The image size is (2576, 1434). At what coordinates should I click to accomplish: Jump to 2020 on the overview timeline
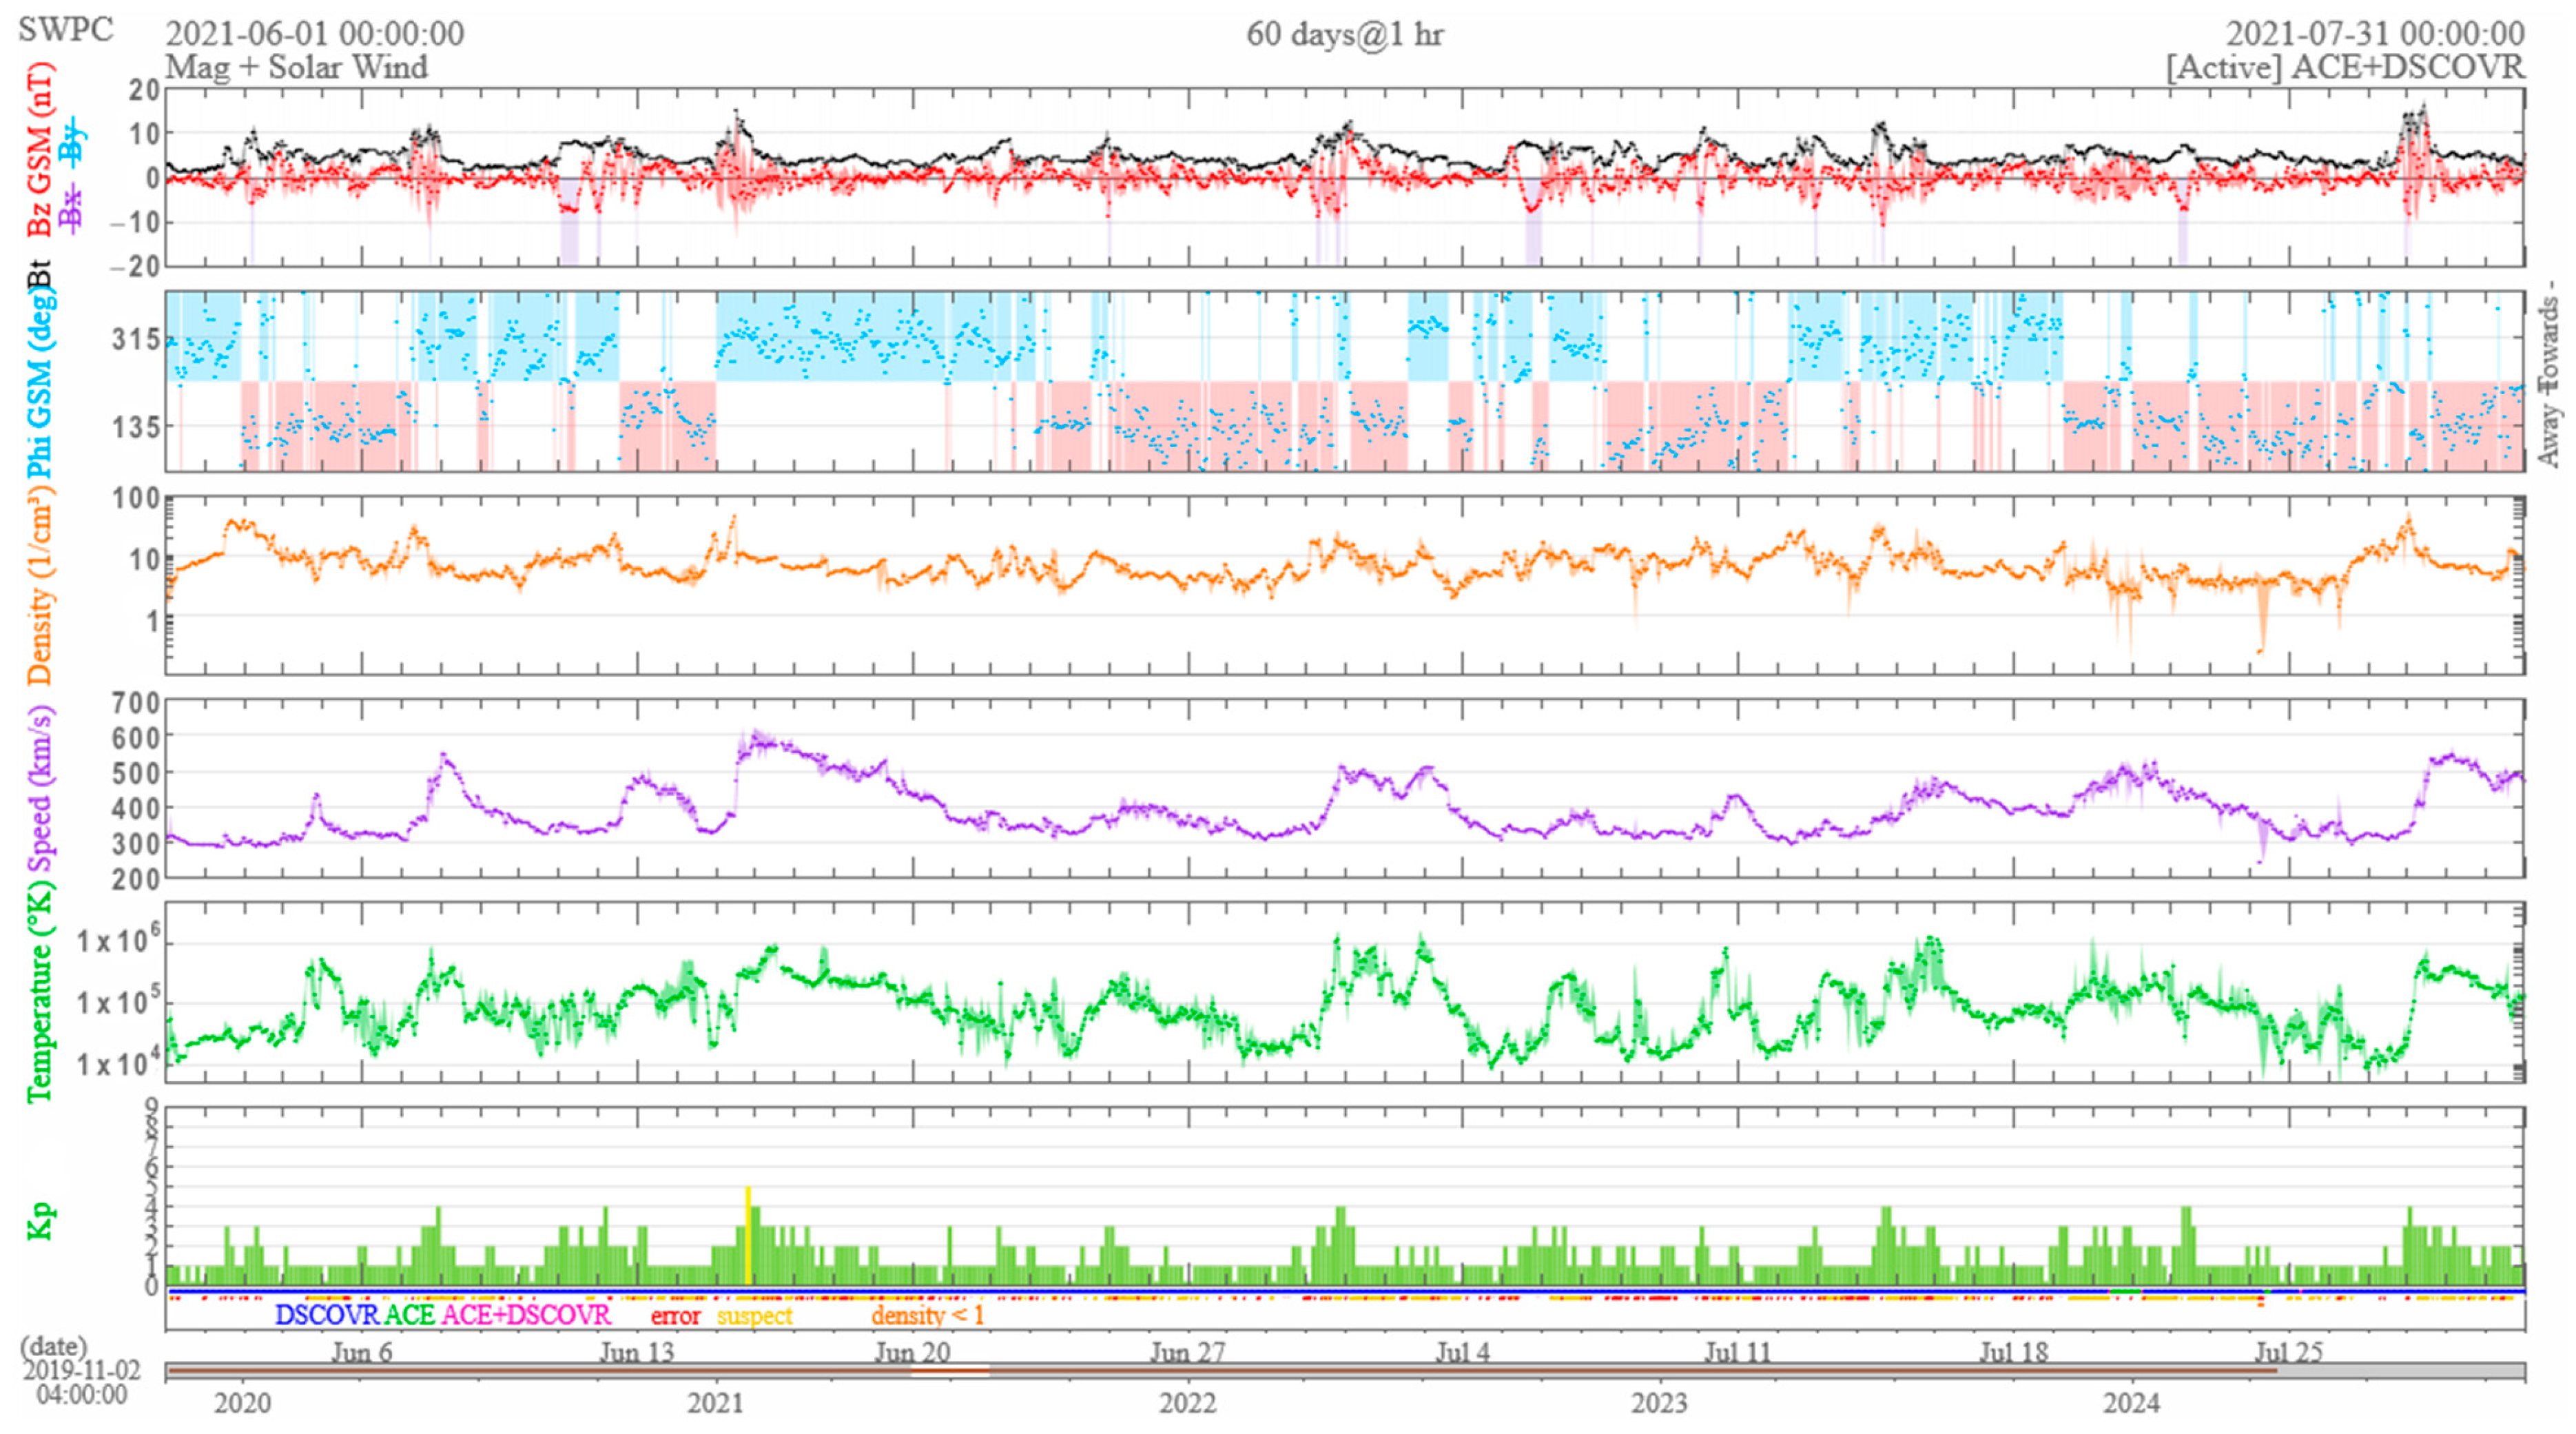pos(242,1403)
